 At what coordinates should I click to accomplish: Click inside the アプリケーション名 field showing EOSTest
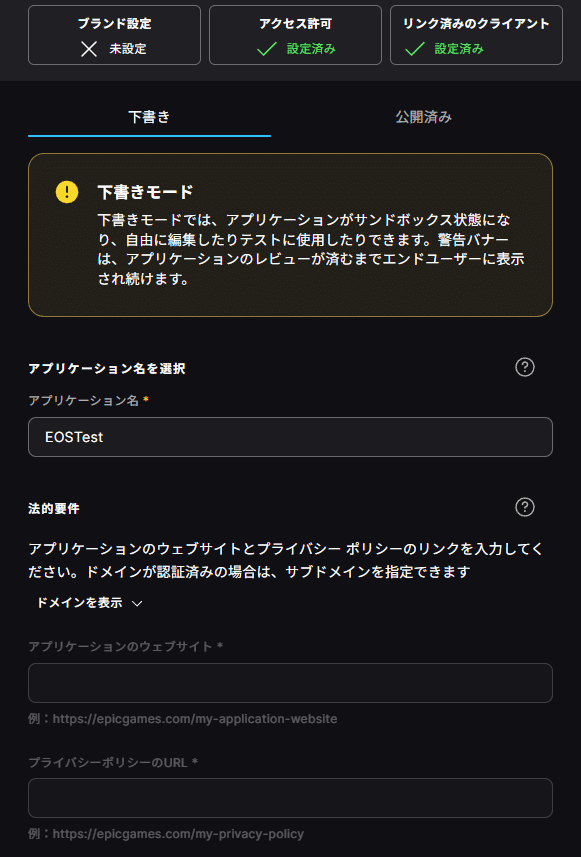(290, 437)
